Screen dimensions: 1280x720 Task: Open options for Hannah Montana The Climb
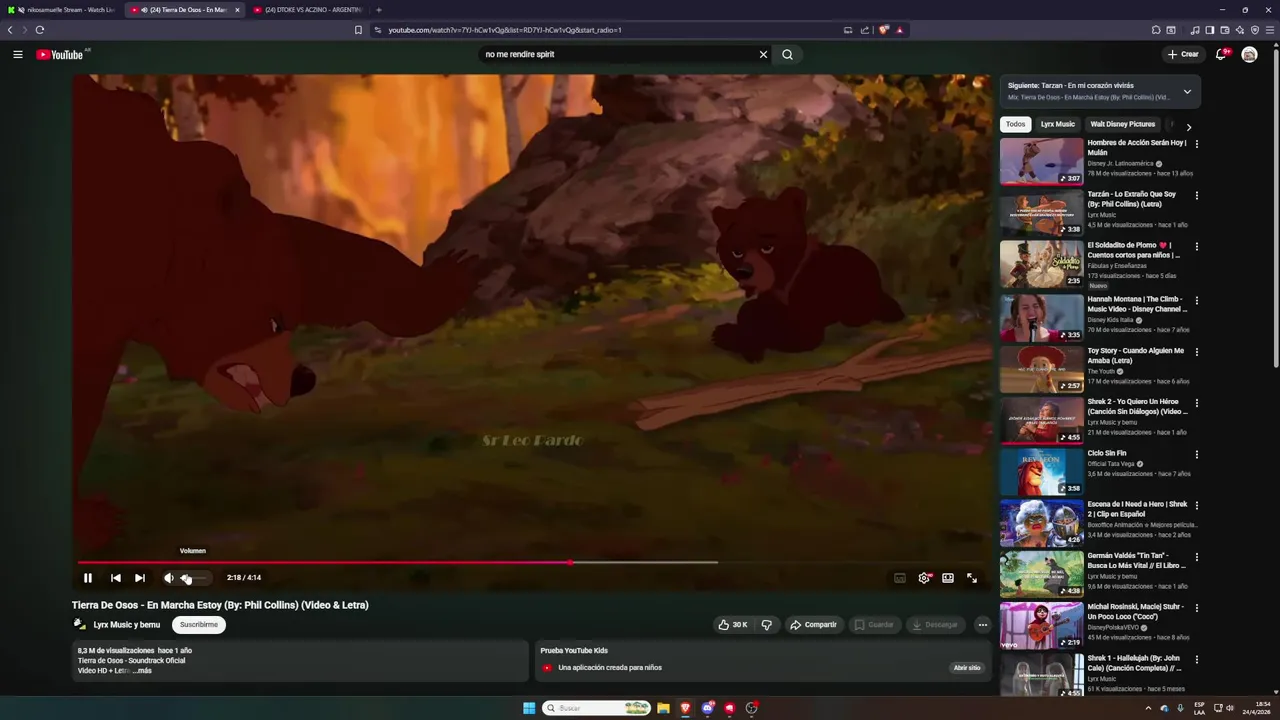pos(1197,300)
